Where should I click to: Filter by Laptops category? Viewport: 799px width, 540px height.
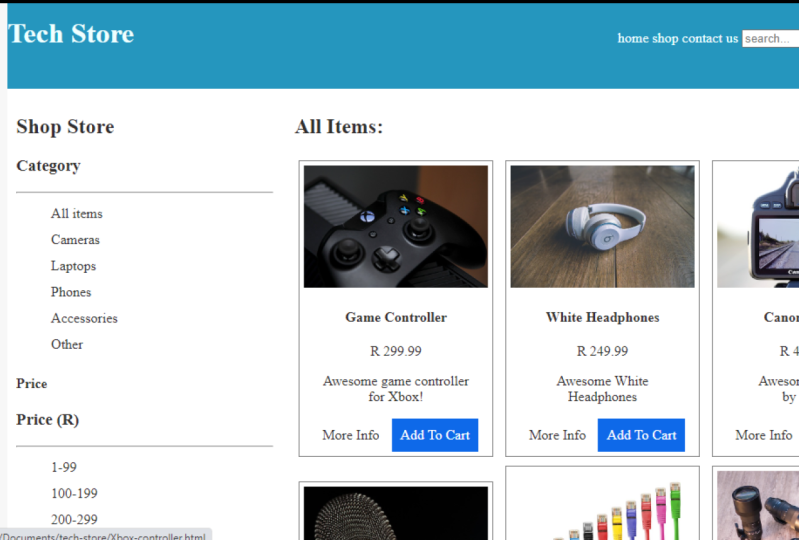(x=73, y=266)
